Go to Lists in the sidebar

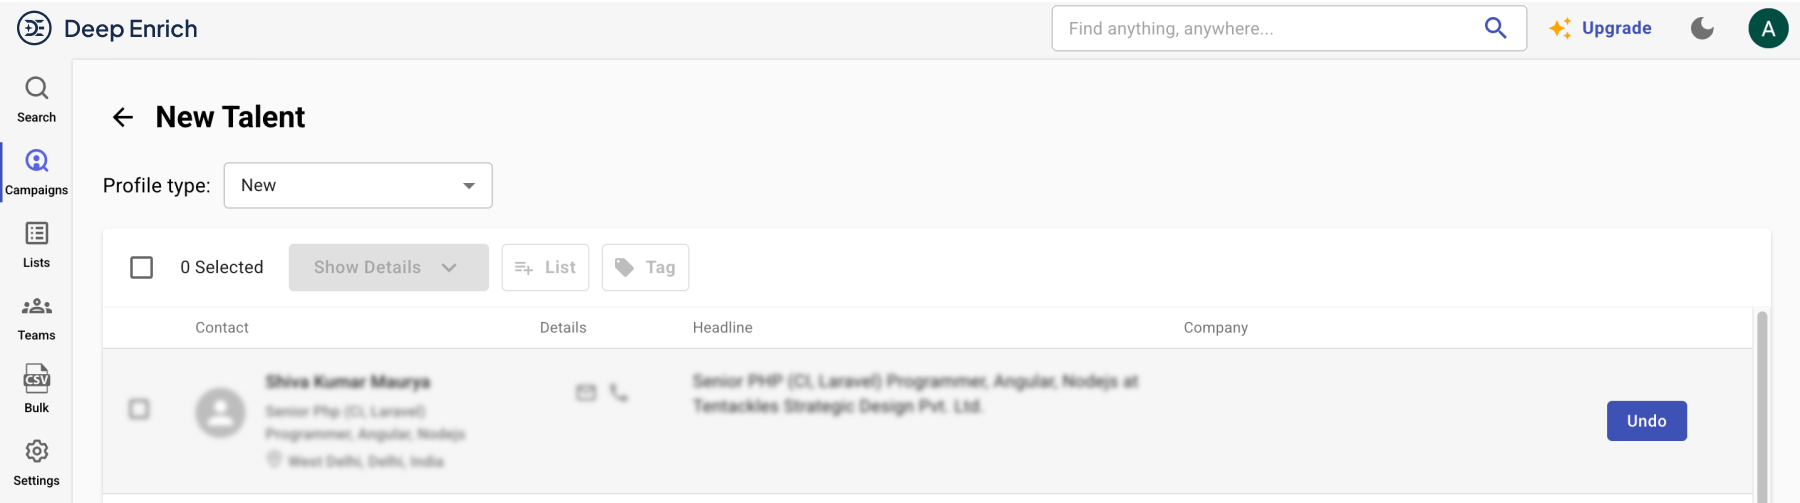tap(37, 244)
